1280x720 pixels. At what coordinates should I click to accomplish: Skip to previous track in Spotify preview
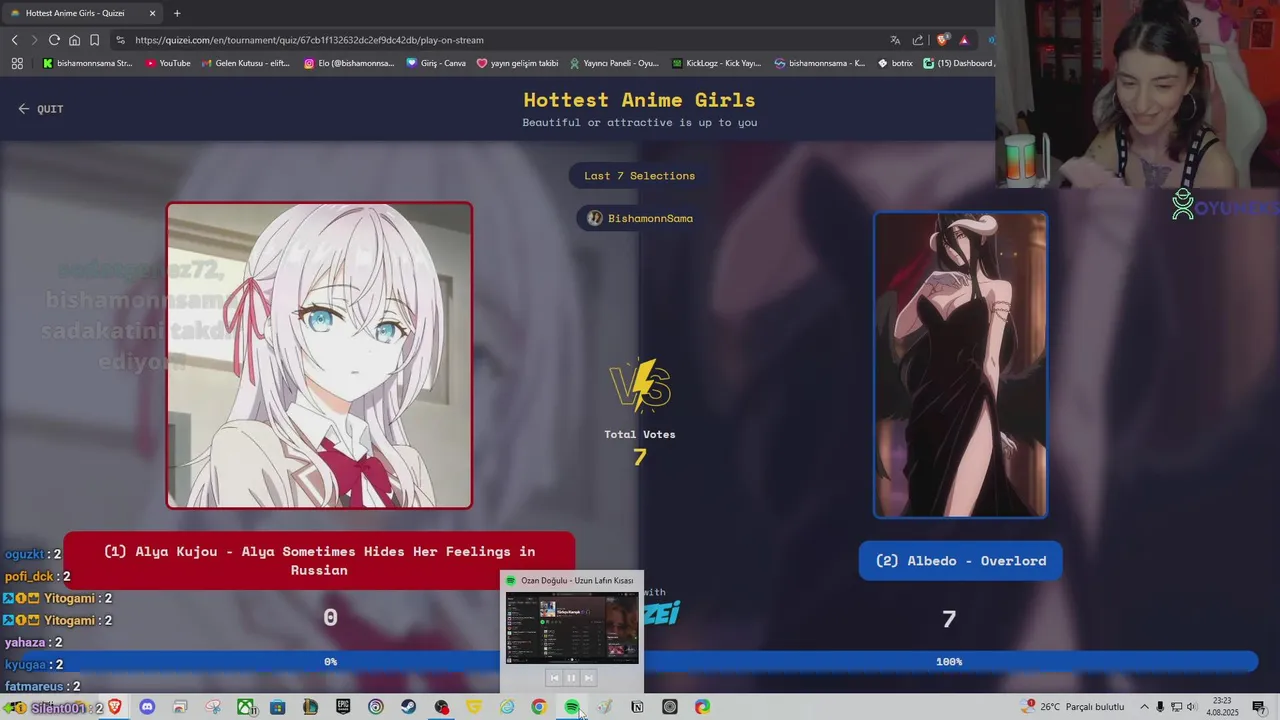pyautogui.click(x=554, y=678)
